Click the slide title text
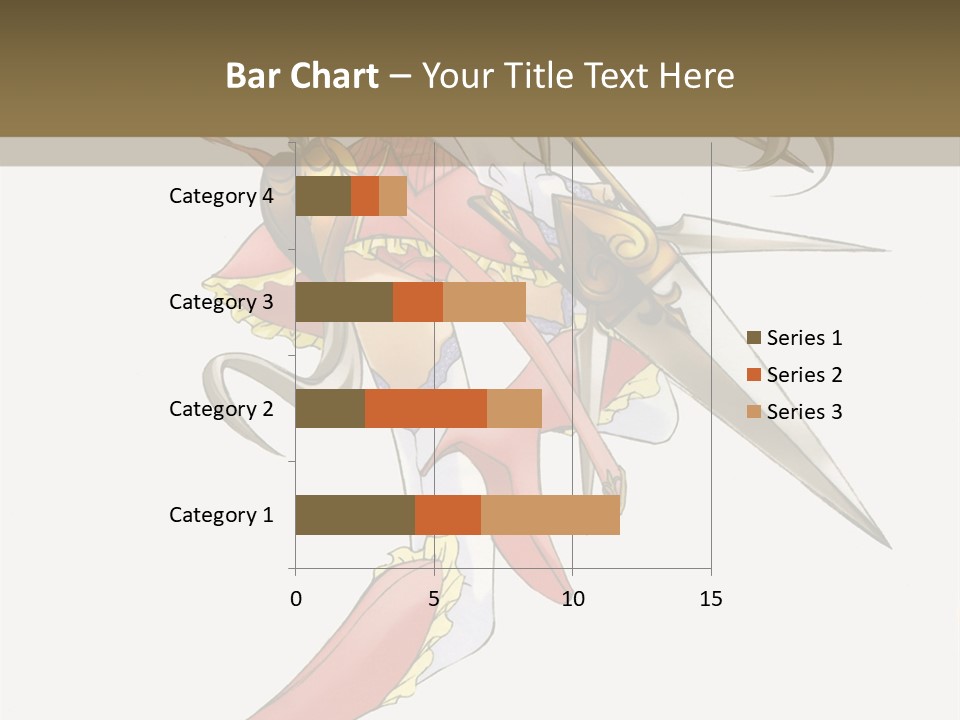Viewport: 960px width, 720px height. click(480, 75)
